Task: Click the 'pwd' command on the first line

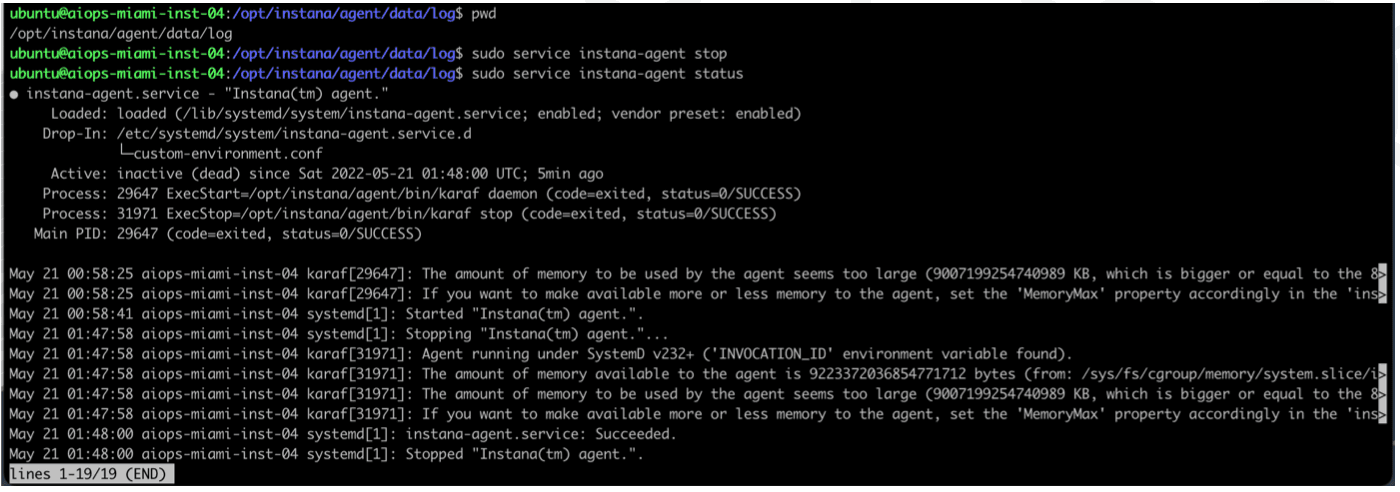Action: click(x=483, y=14)
